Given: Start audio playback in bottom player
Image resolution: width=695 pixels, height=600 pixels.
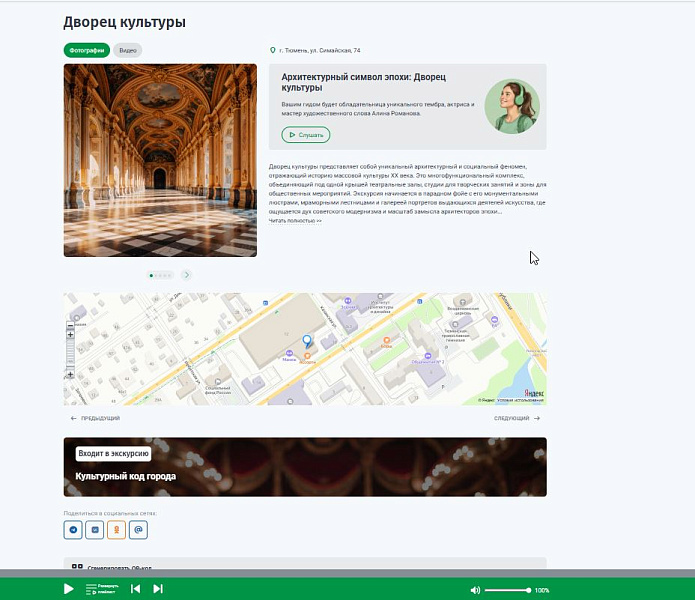Looking at the screenshot, I should pos(69,588).
